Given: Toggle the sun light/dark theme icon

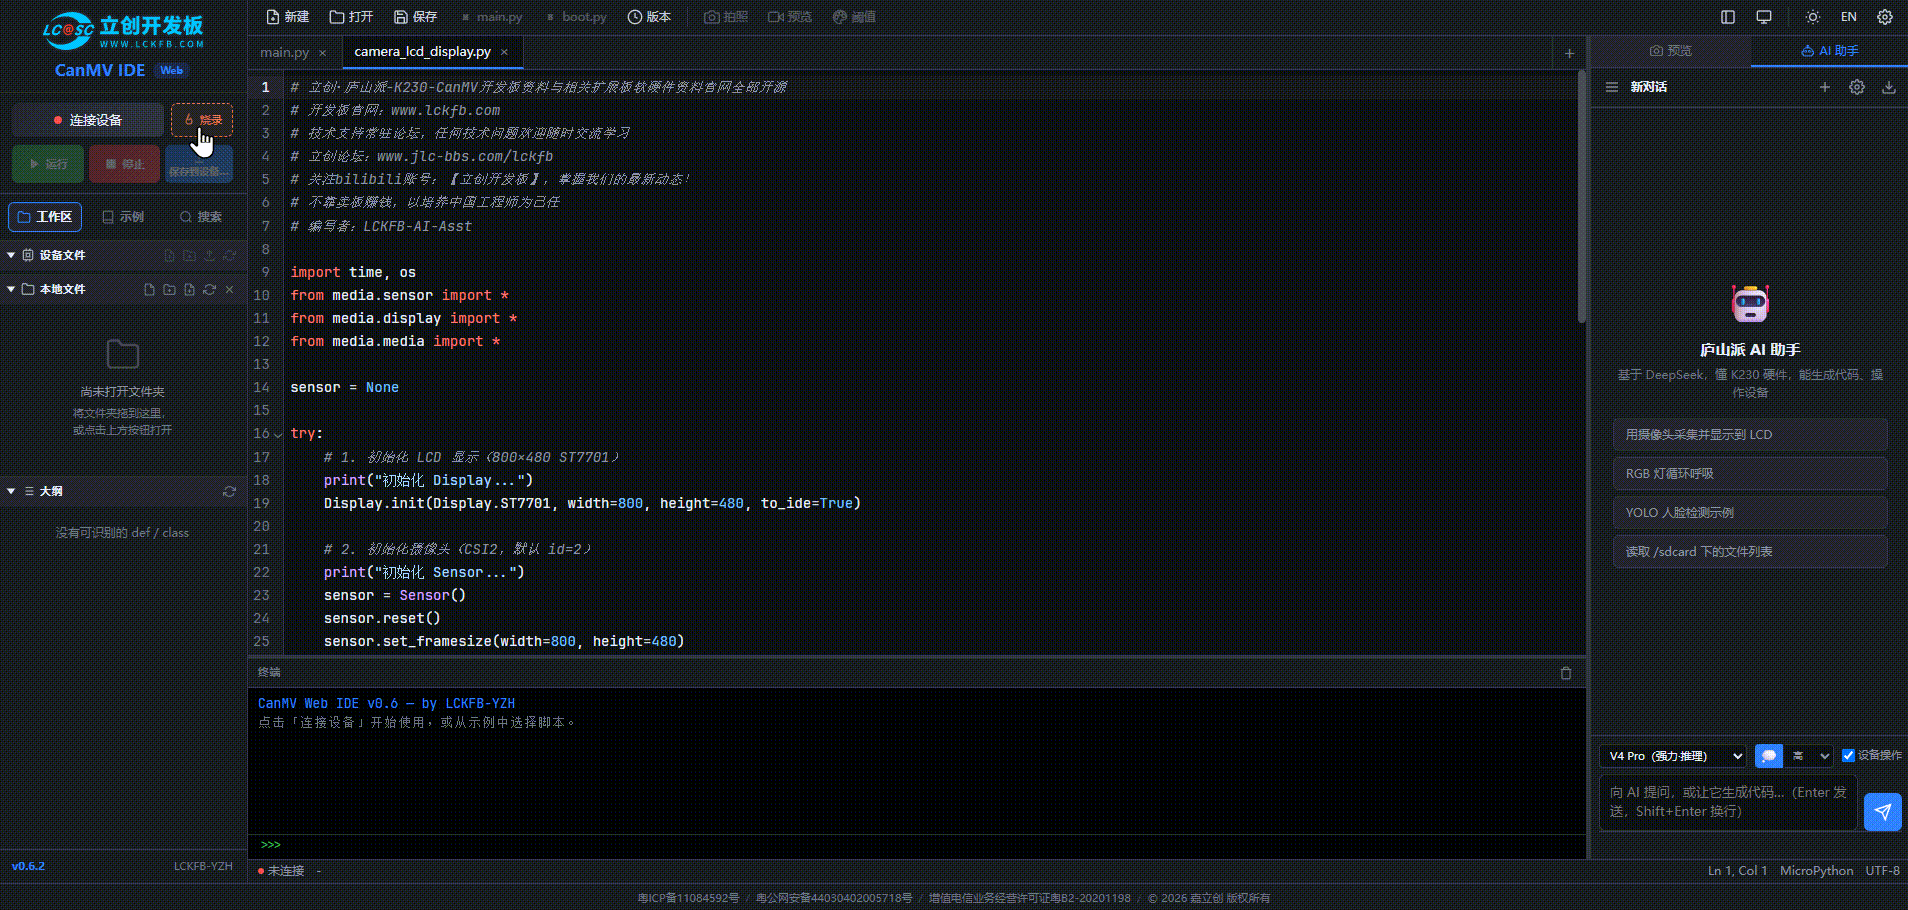Looking at the screenshot, I should coord(1813,17).
